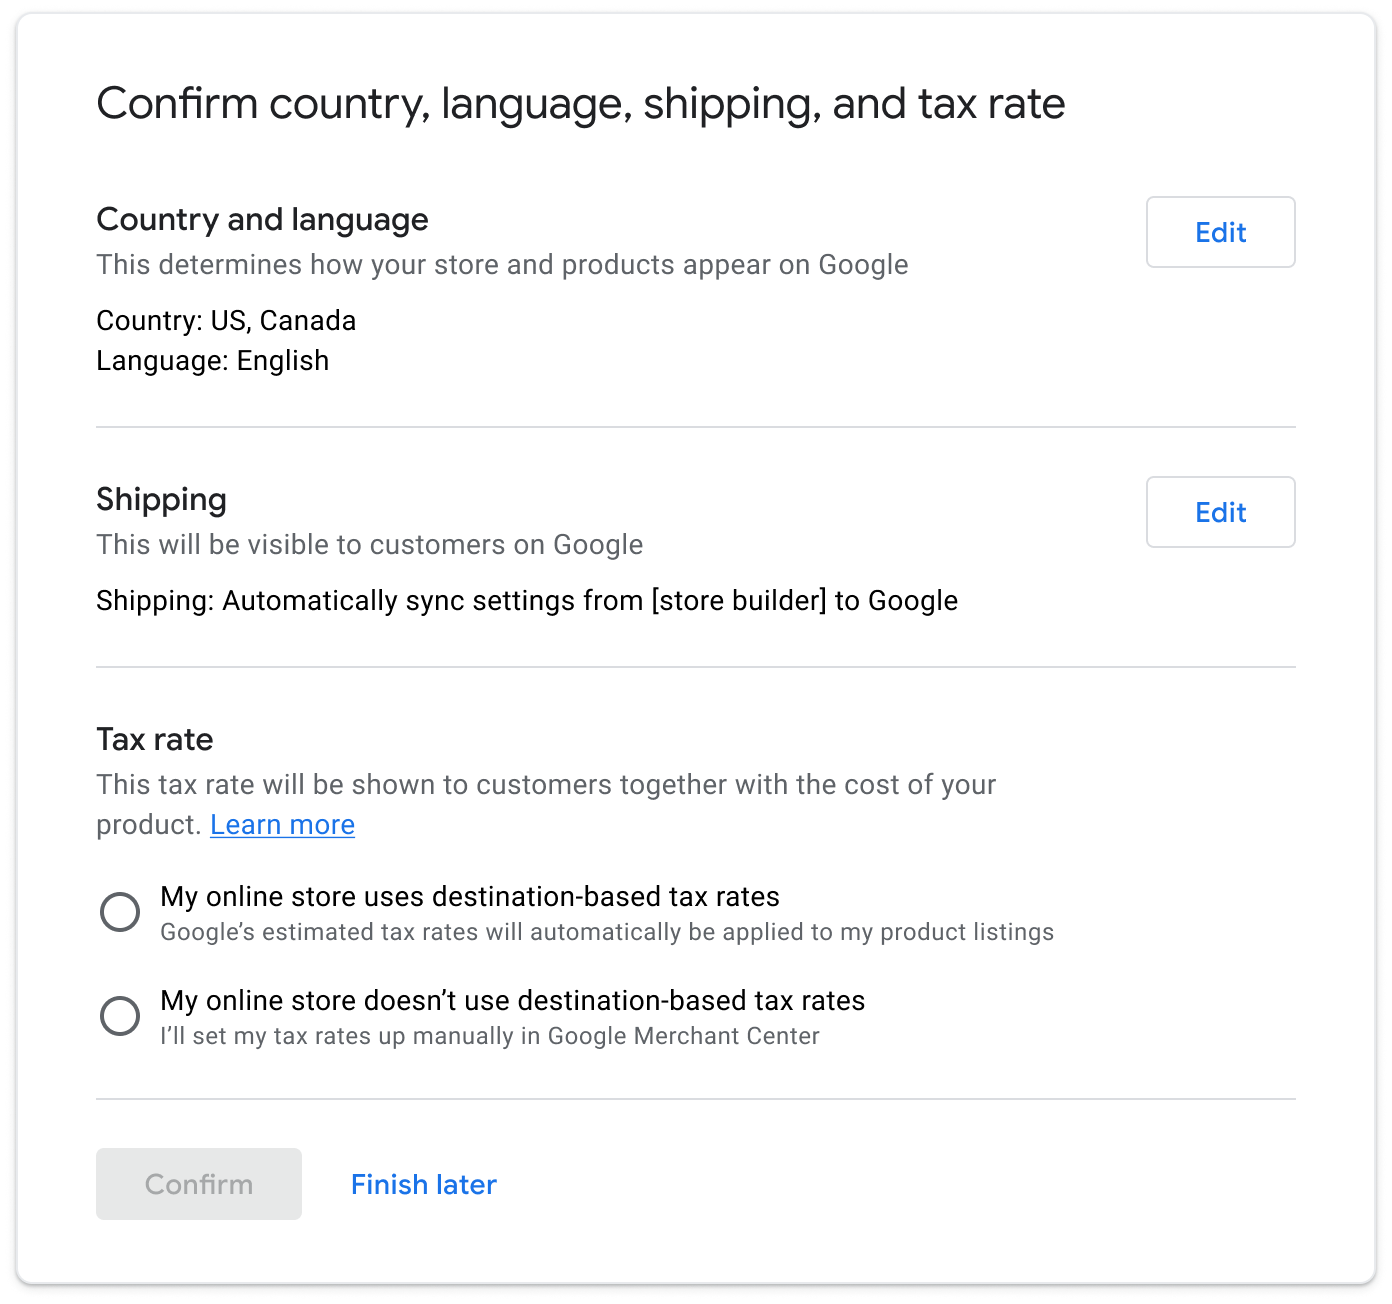1392x1304 pixels.
Task: Select the doesn't use destination-based tax rates radio
Action: click(120, 1016)
